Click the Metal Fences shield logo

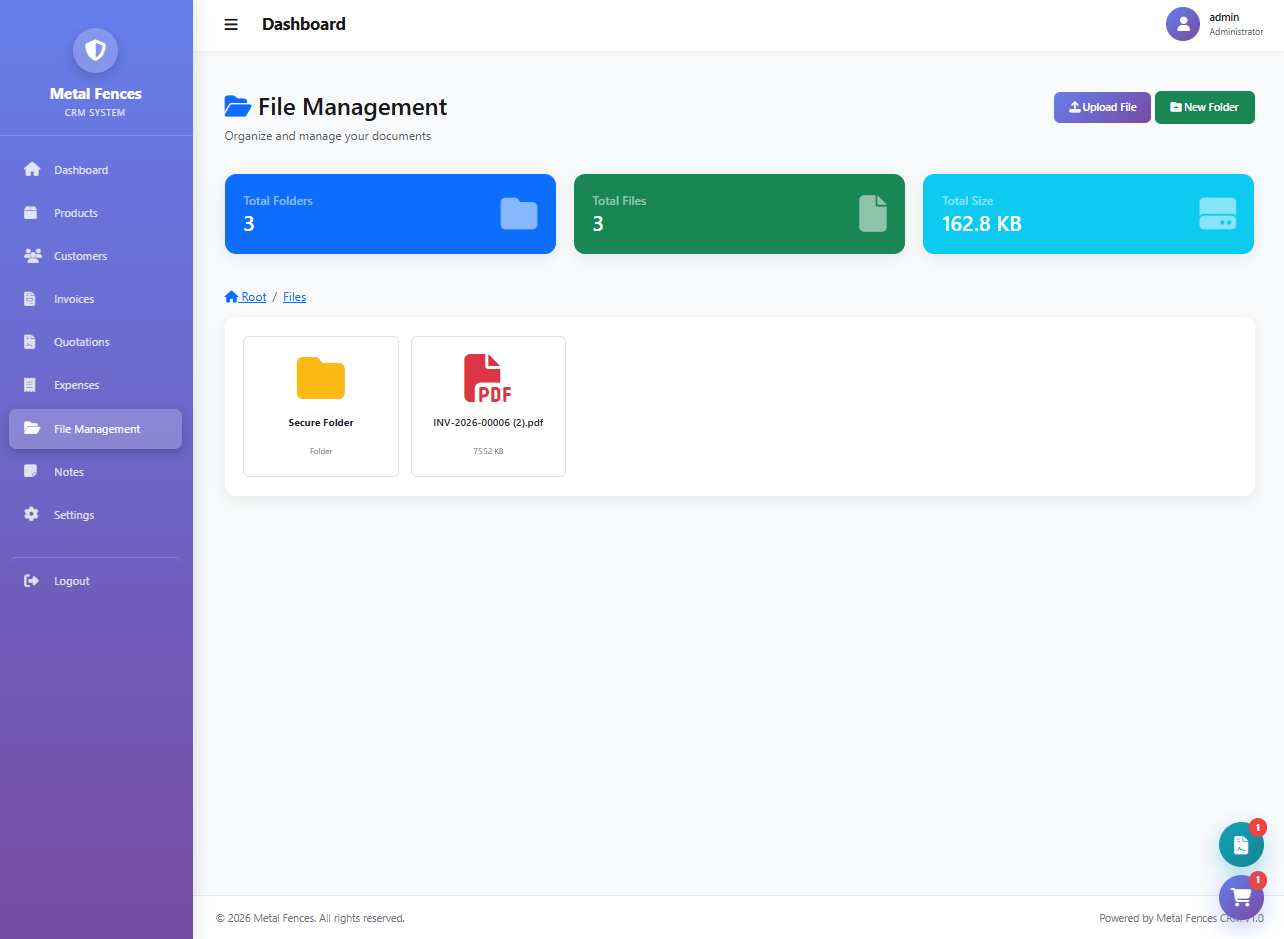click(95, 50)
